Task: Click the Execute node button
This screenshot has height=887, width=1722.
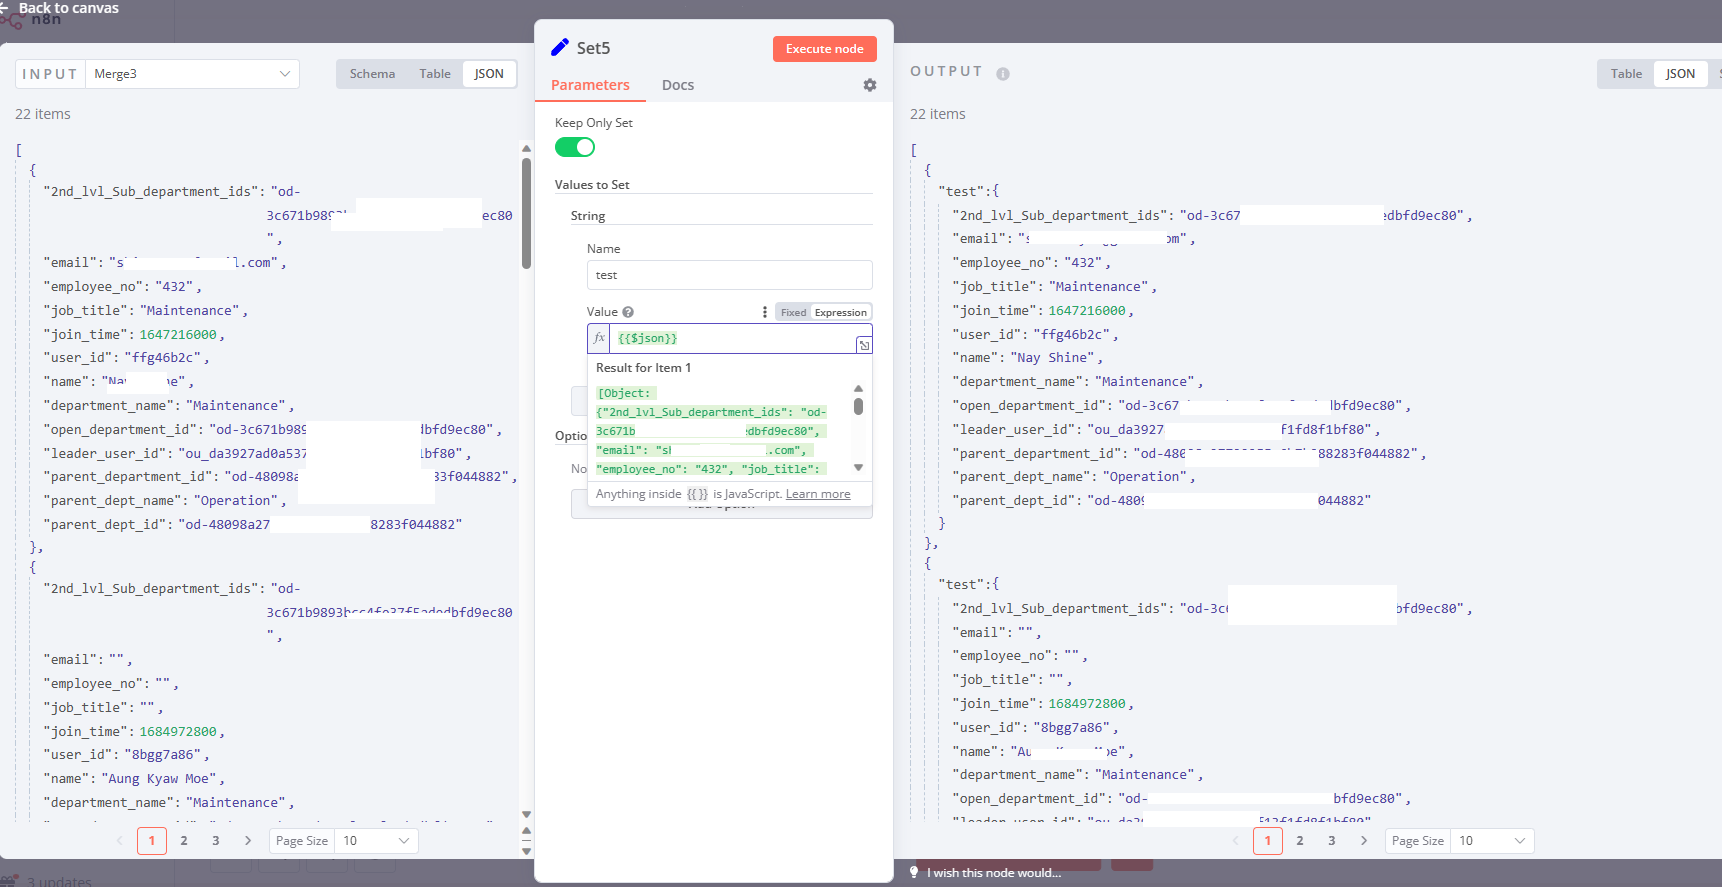Action: (824, 49)
